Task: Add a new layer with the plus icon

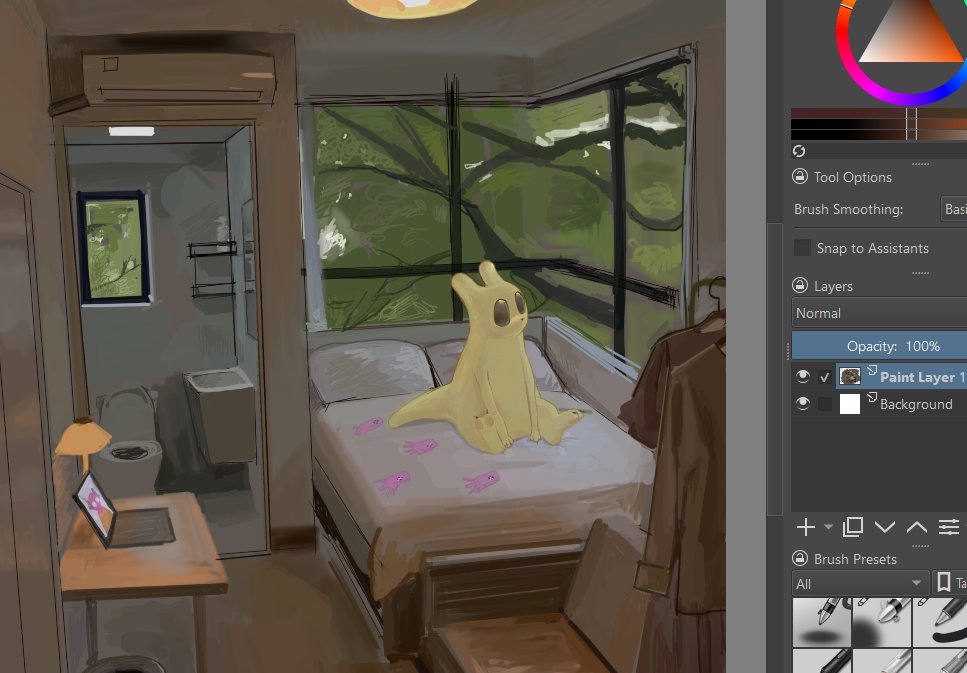Action: (805, 527)
